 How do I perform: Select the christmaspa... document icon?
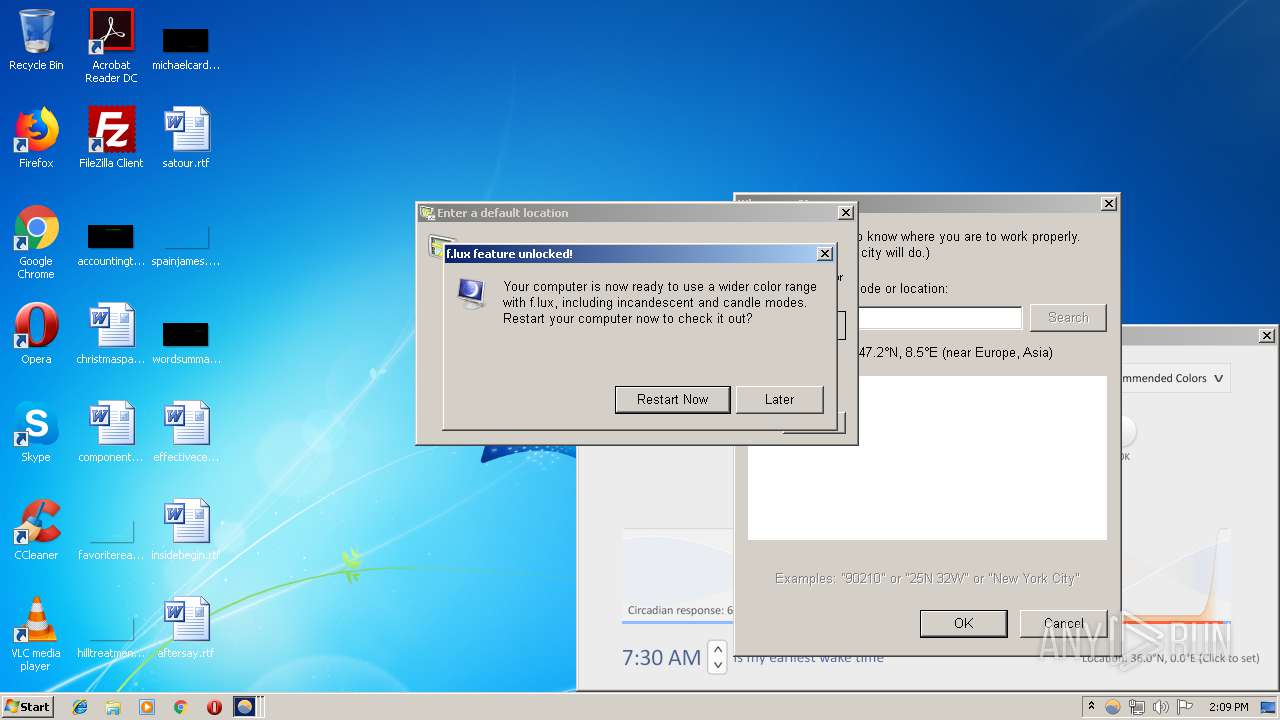[111, 334]
